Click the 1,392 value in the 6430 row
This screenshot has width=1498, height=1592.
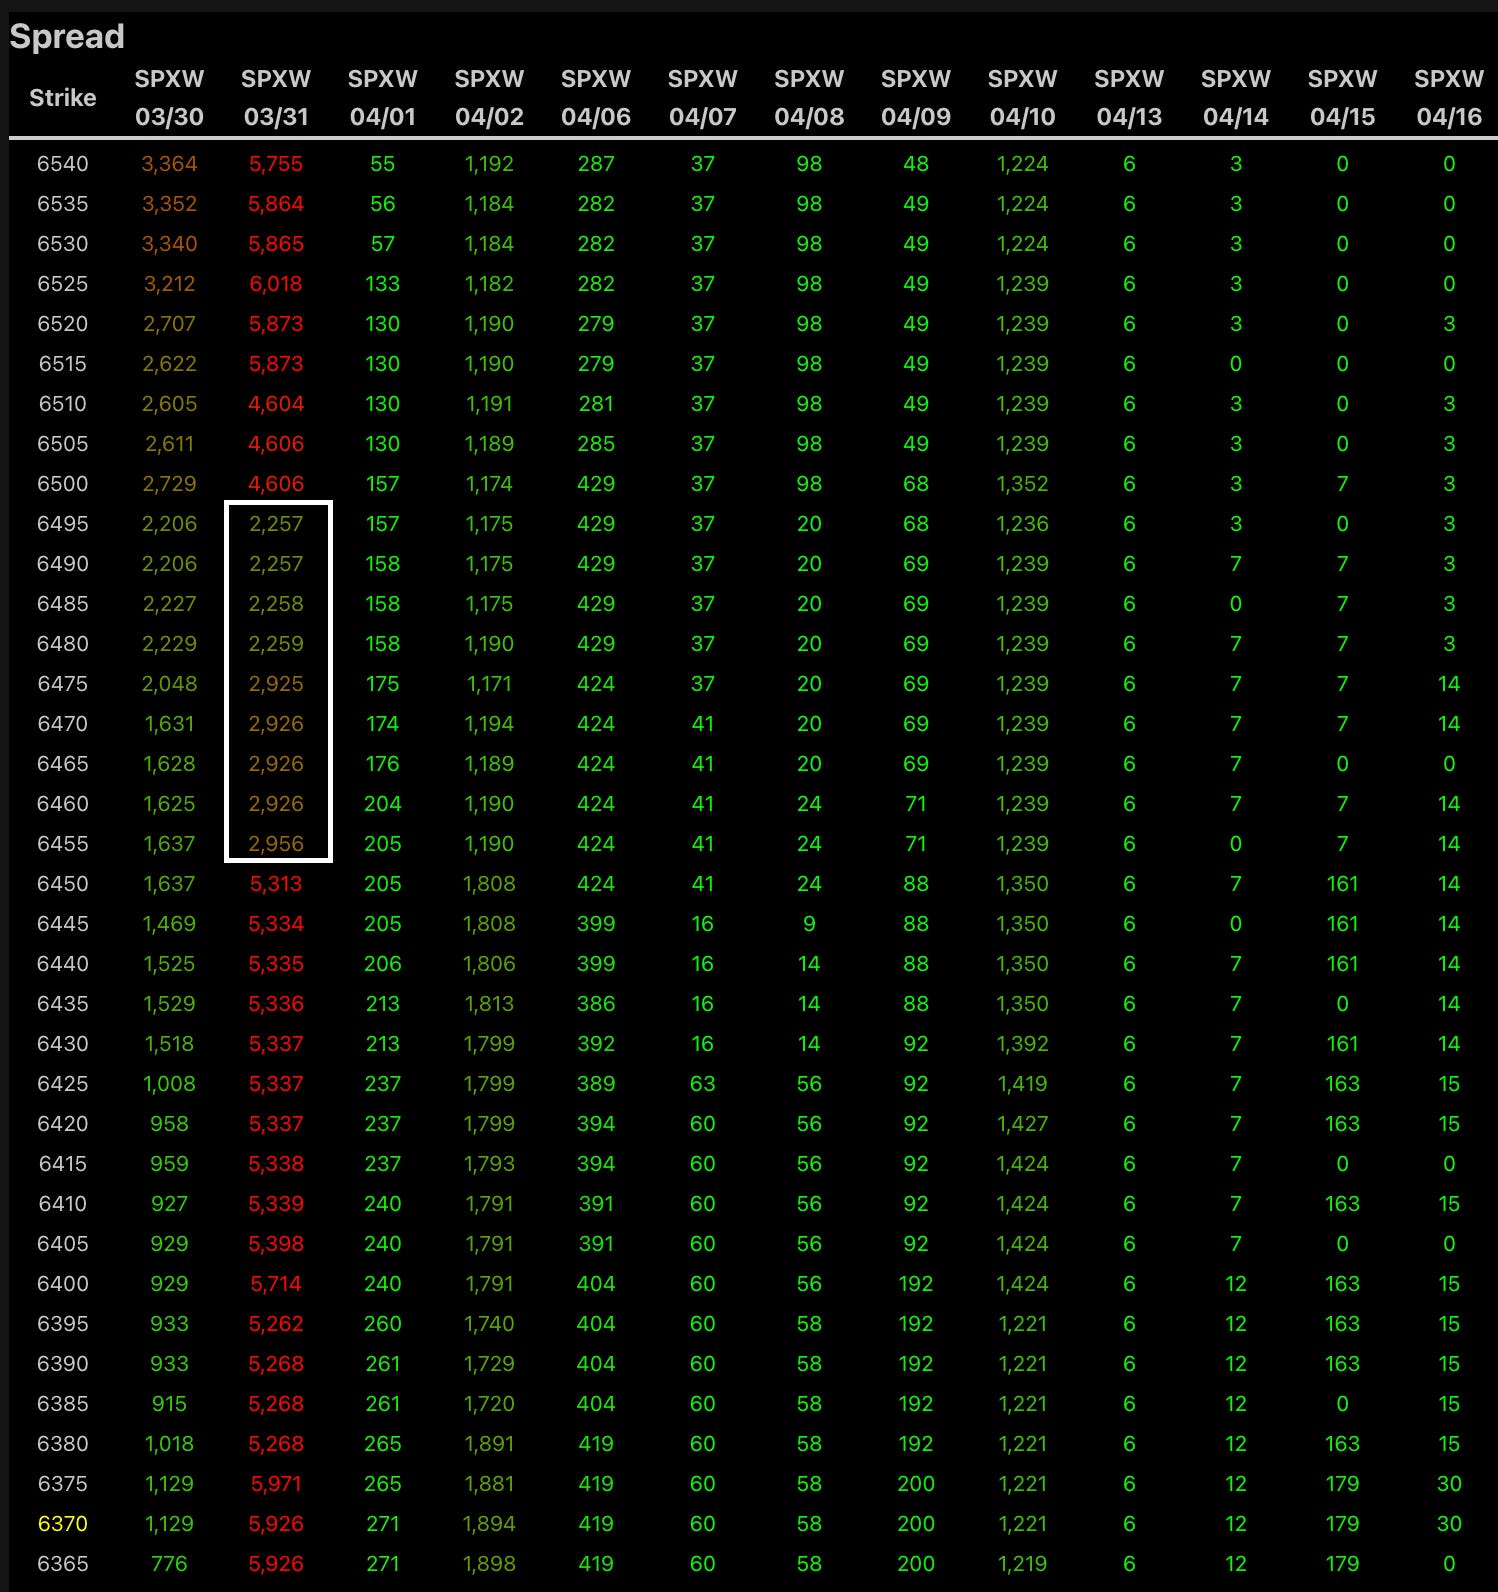pyautogui.click(x=1023, y=1044)
